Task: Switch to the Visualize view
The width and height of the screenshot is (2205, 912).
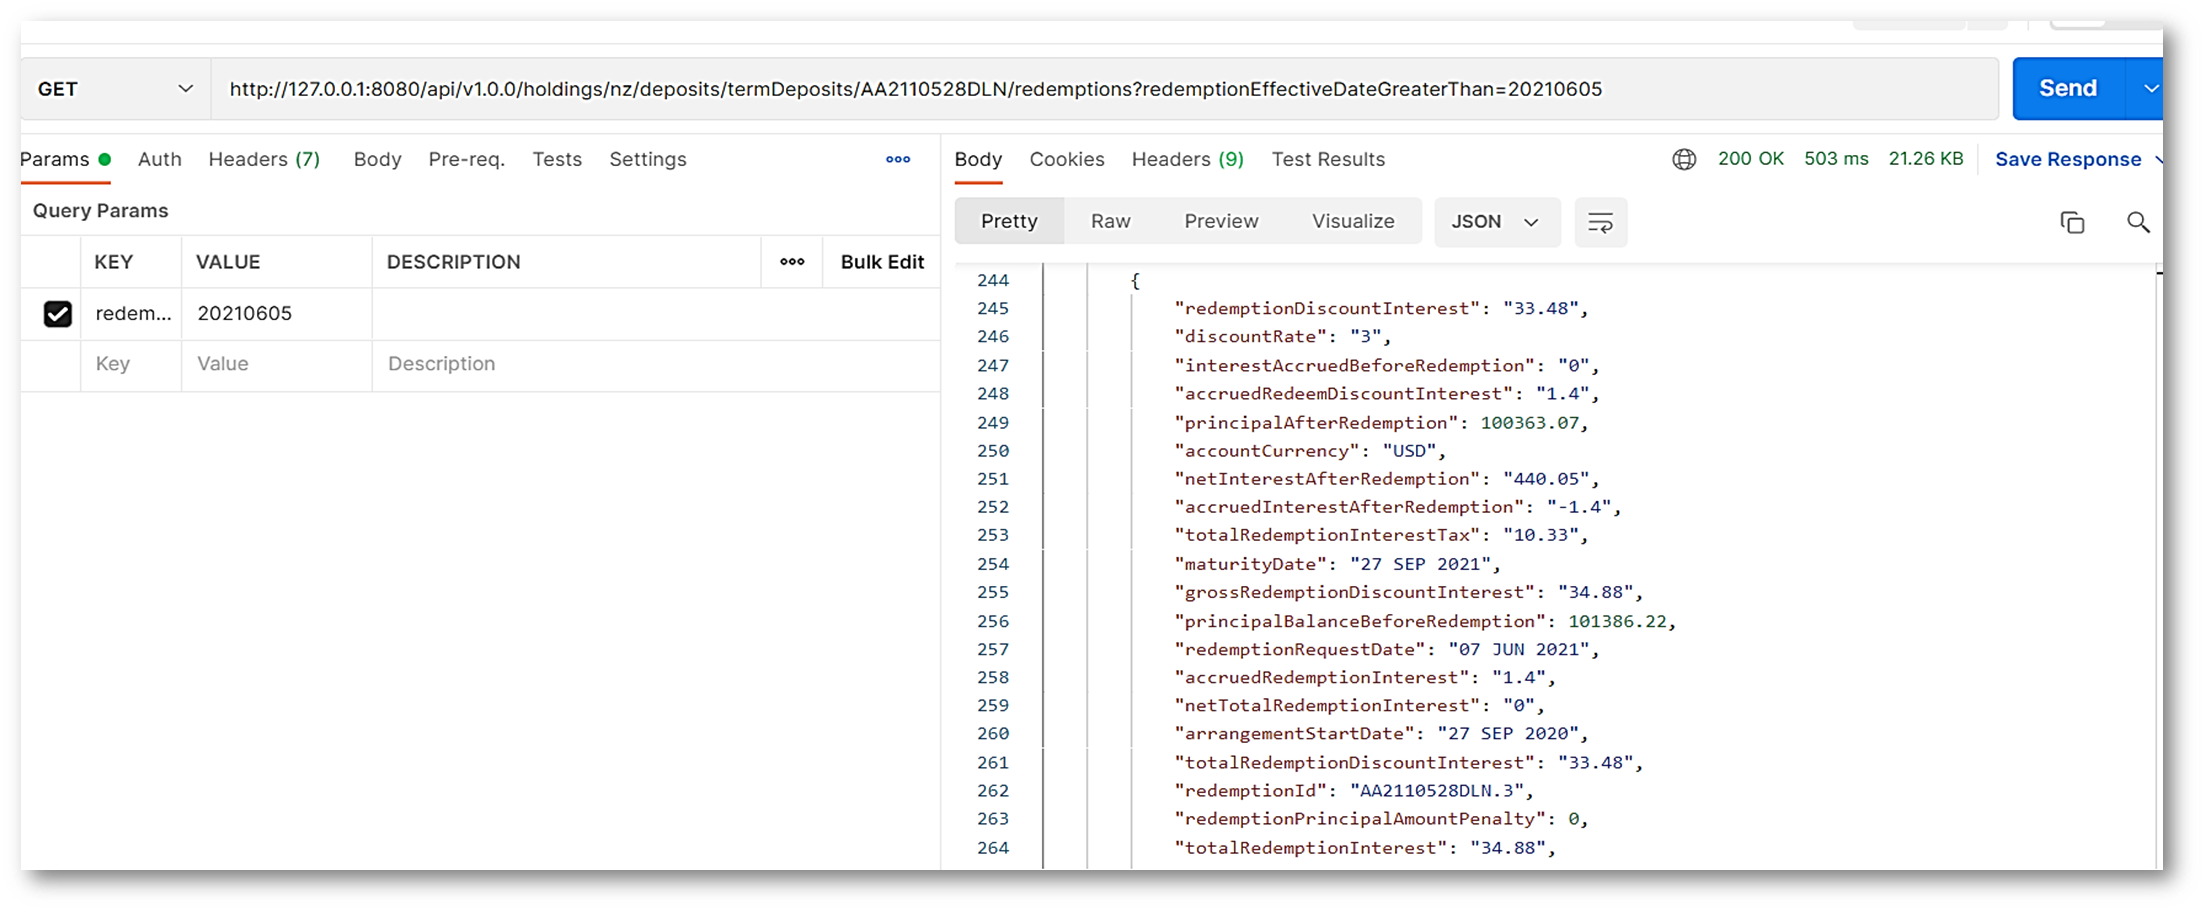Action: pos(1352,222)
